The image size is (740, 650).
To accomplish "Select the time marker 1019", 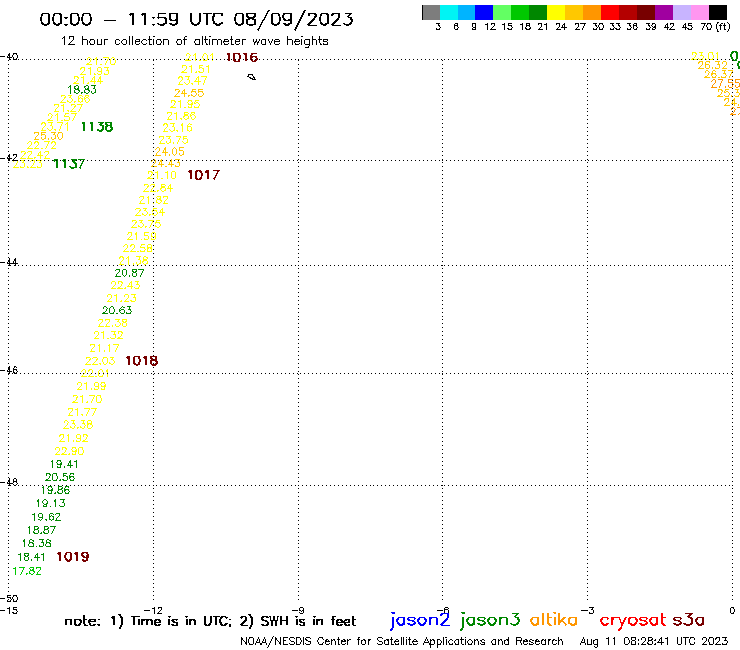I will 73,557.
